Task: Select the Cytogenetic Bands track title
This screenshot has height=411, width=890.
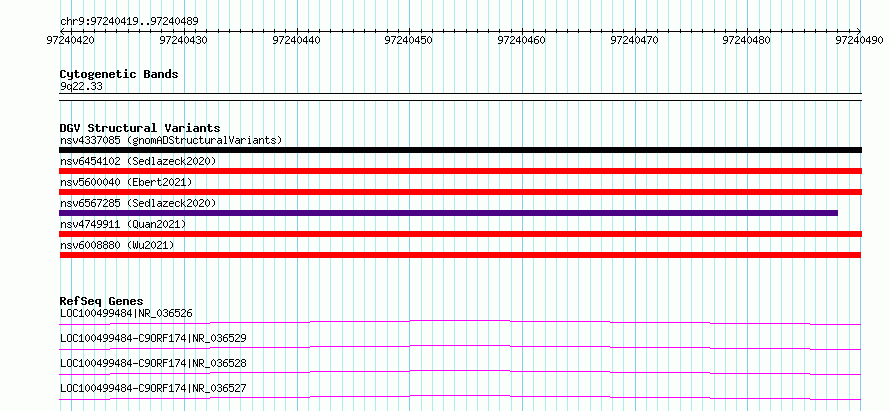Action: coord(119,74)
